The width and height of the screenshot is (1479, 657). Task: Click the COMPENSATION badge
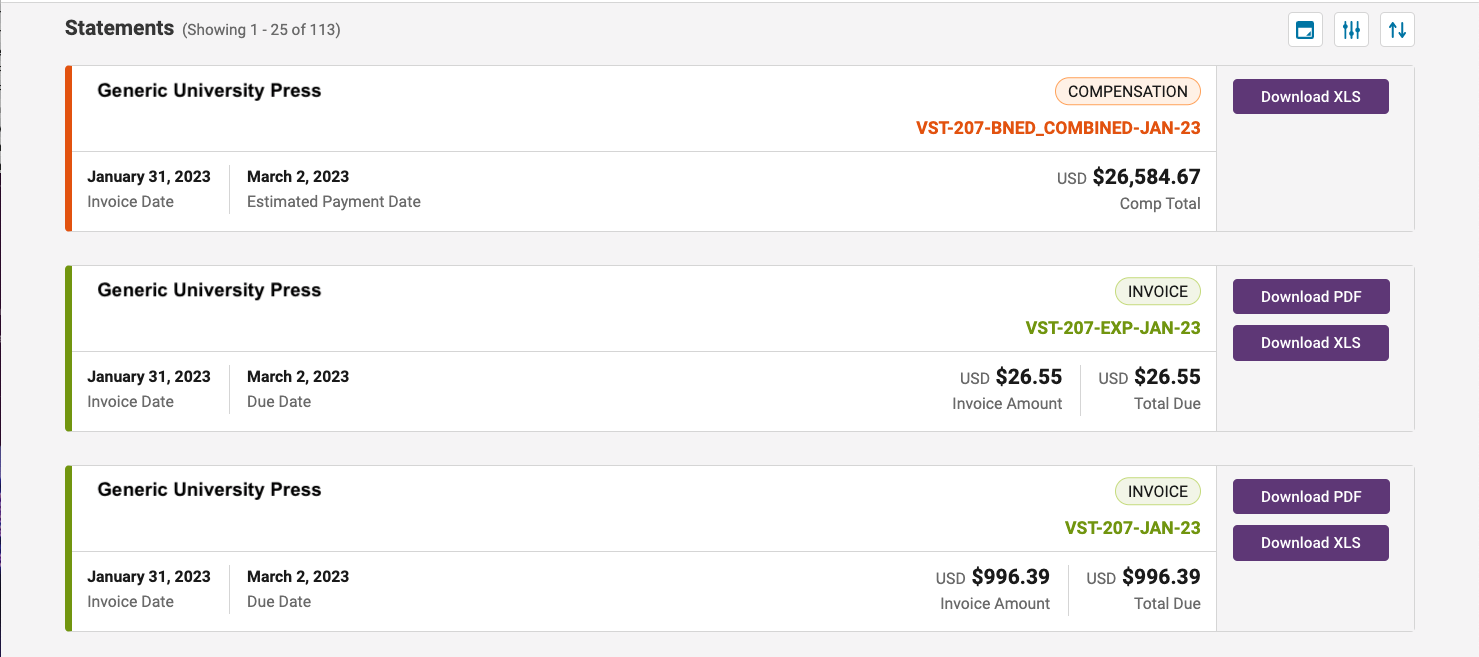click(1127, 92)
